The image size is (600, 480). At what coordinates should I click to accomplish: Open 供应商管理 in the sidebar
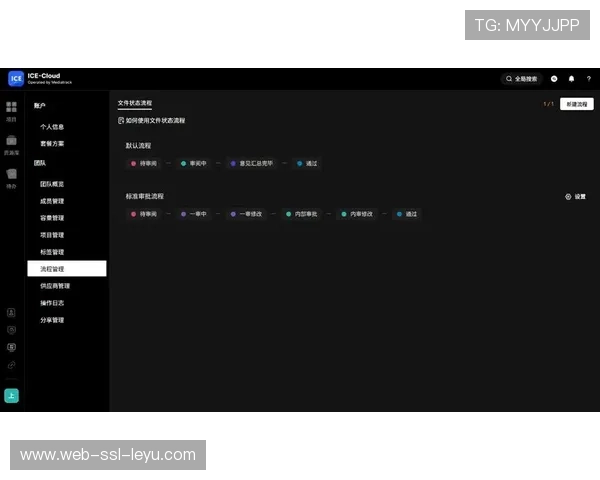(55, 286)
